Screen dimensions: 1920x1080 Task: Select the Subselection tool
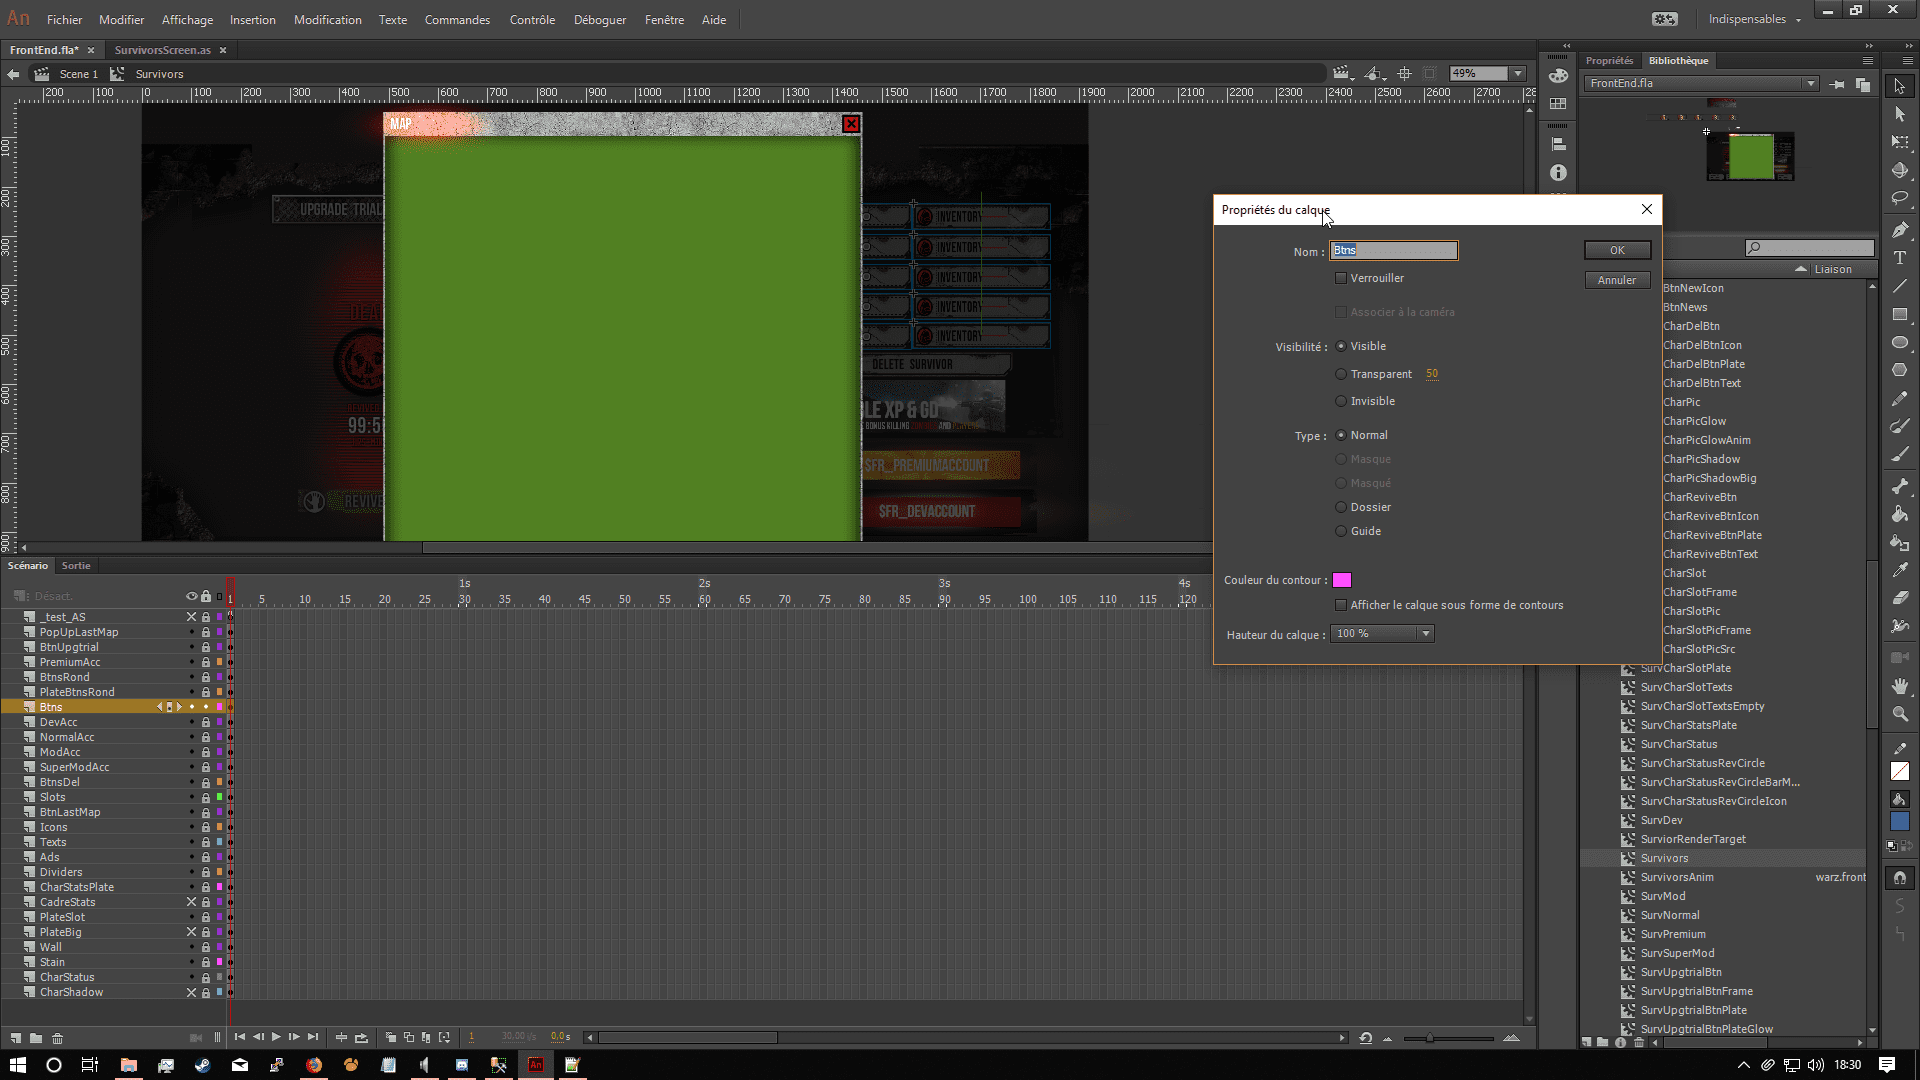(1900, 114)
